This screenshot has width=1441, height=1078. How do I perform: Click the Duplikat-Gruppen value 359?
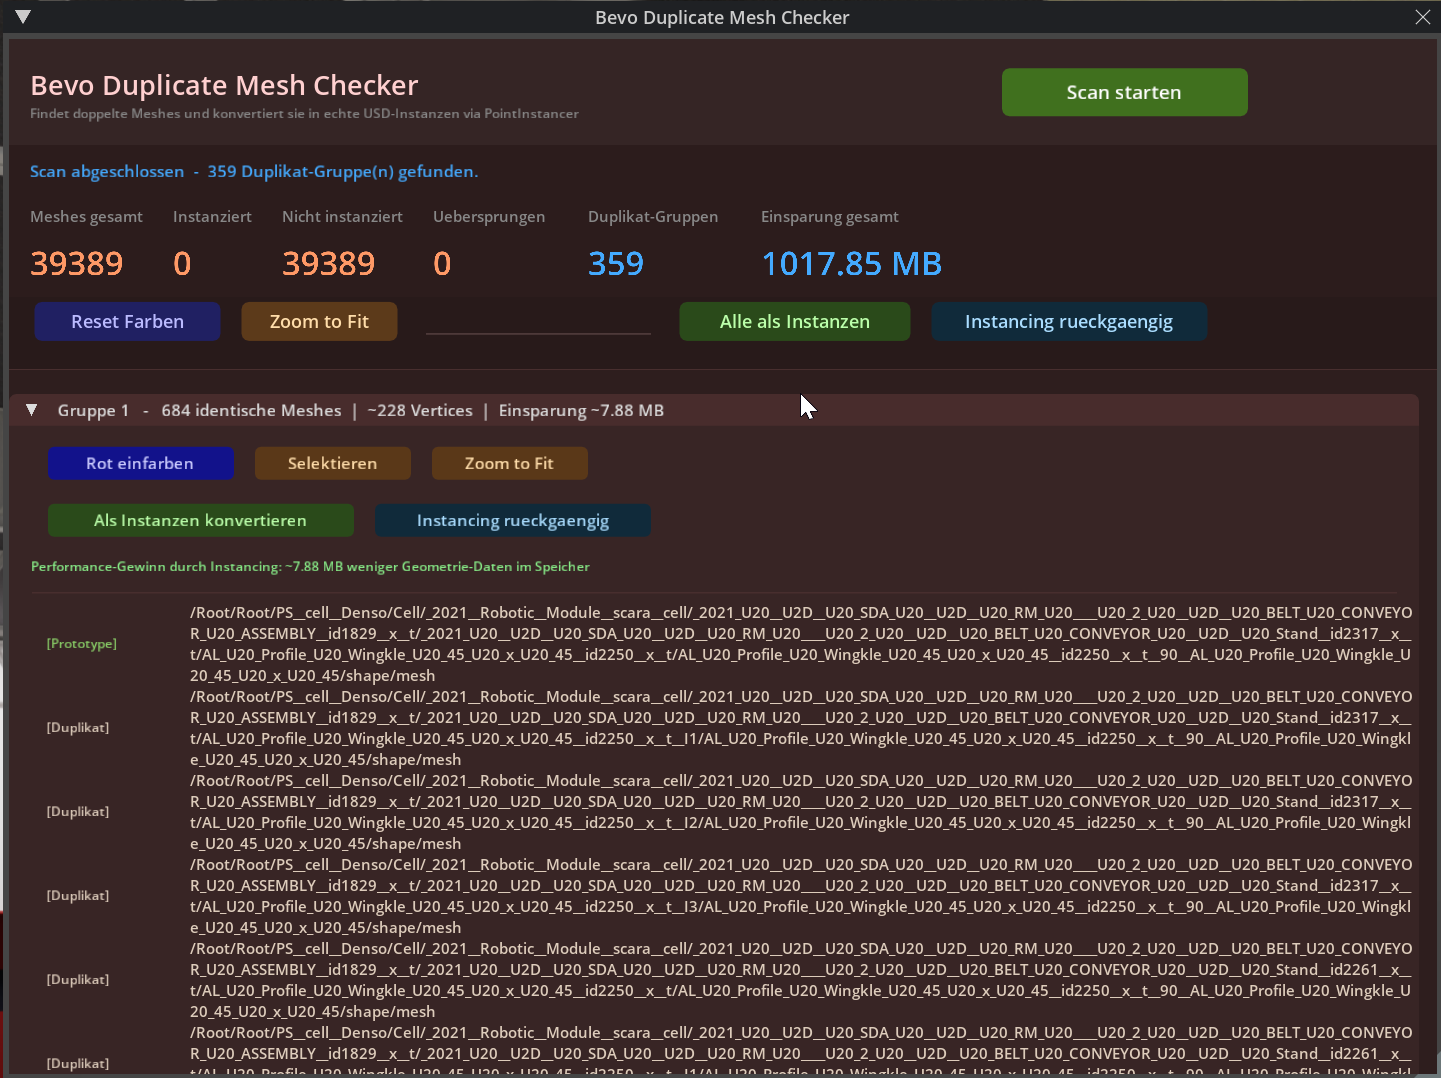[x=616, y=264]
